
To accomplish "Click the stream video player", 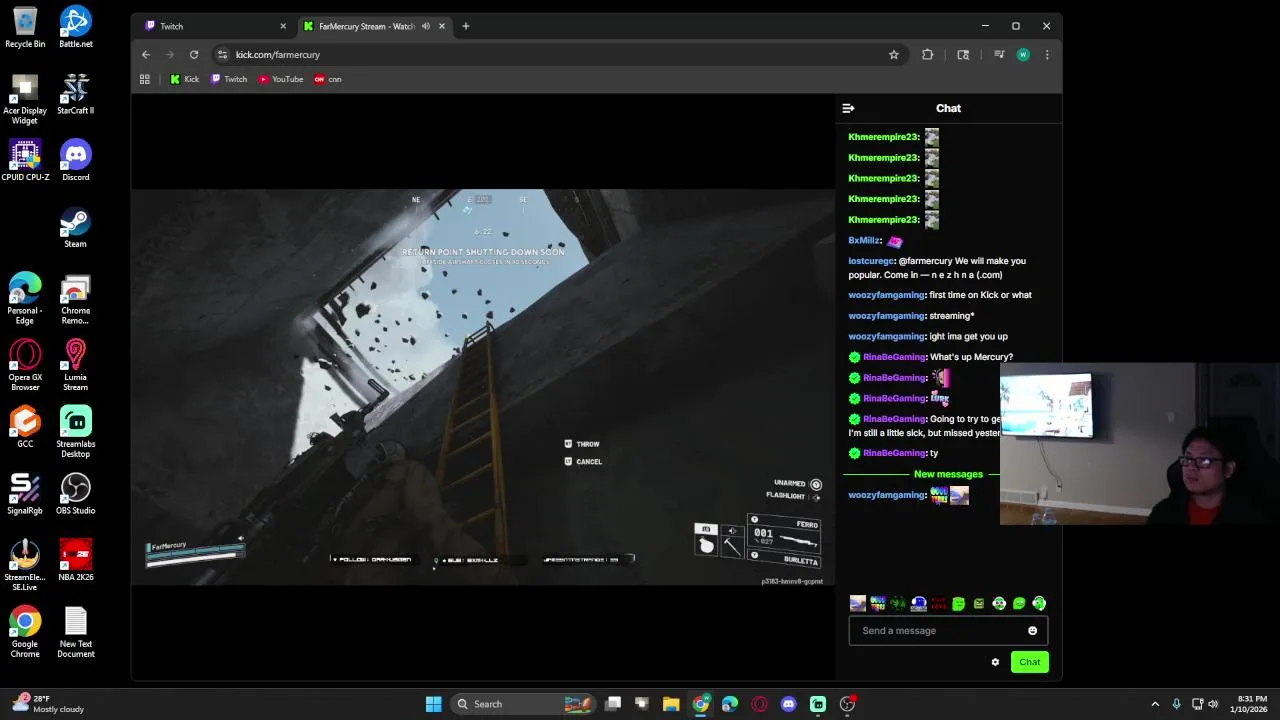I will [483, 387].
